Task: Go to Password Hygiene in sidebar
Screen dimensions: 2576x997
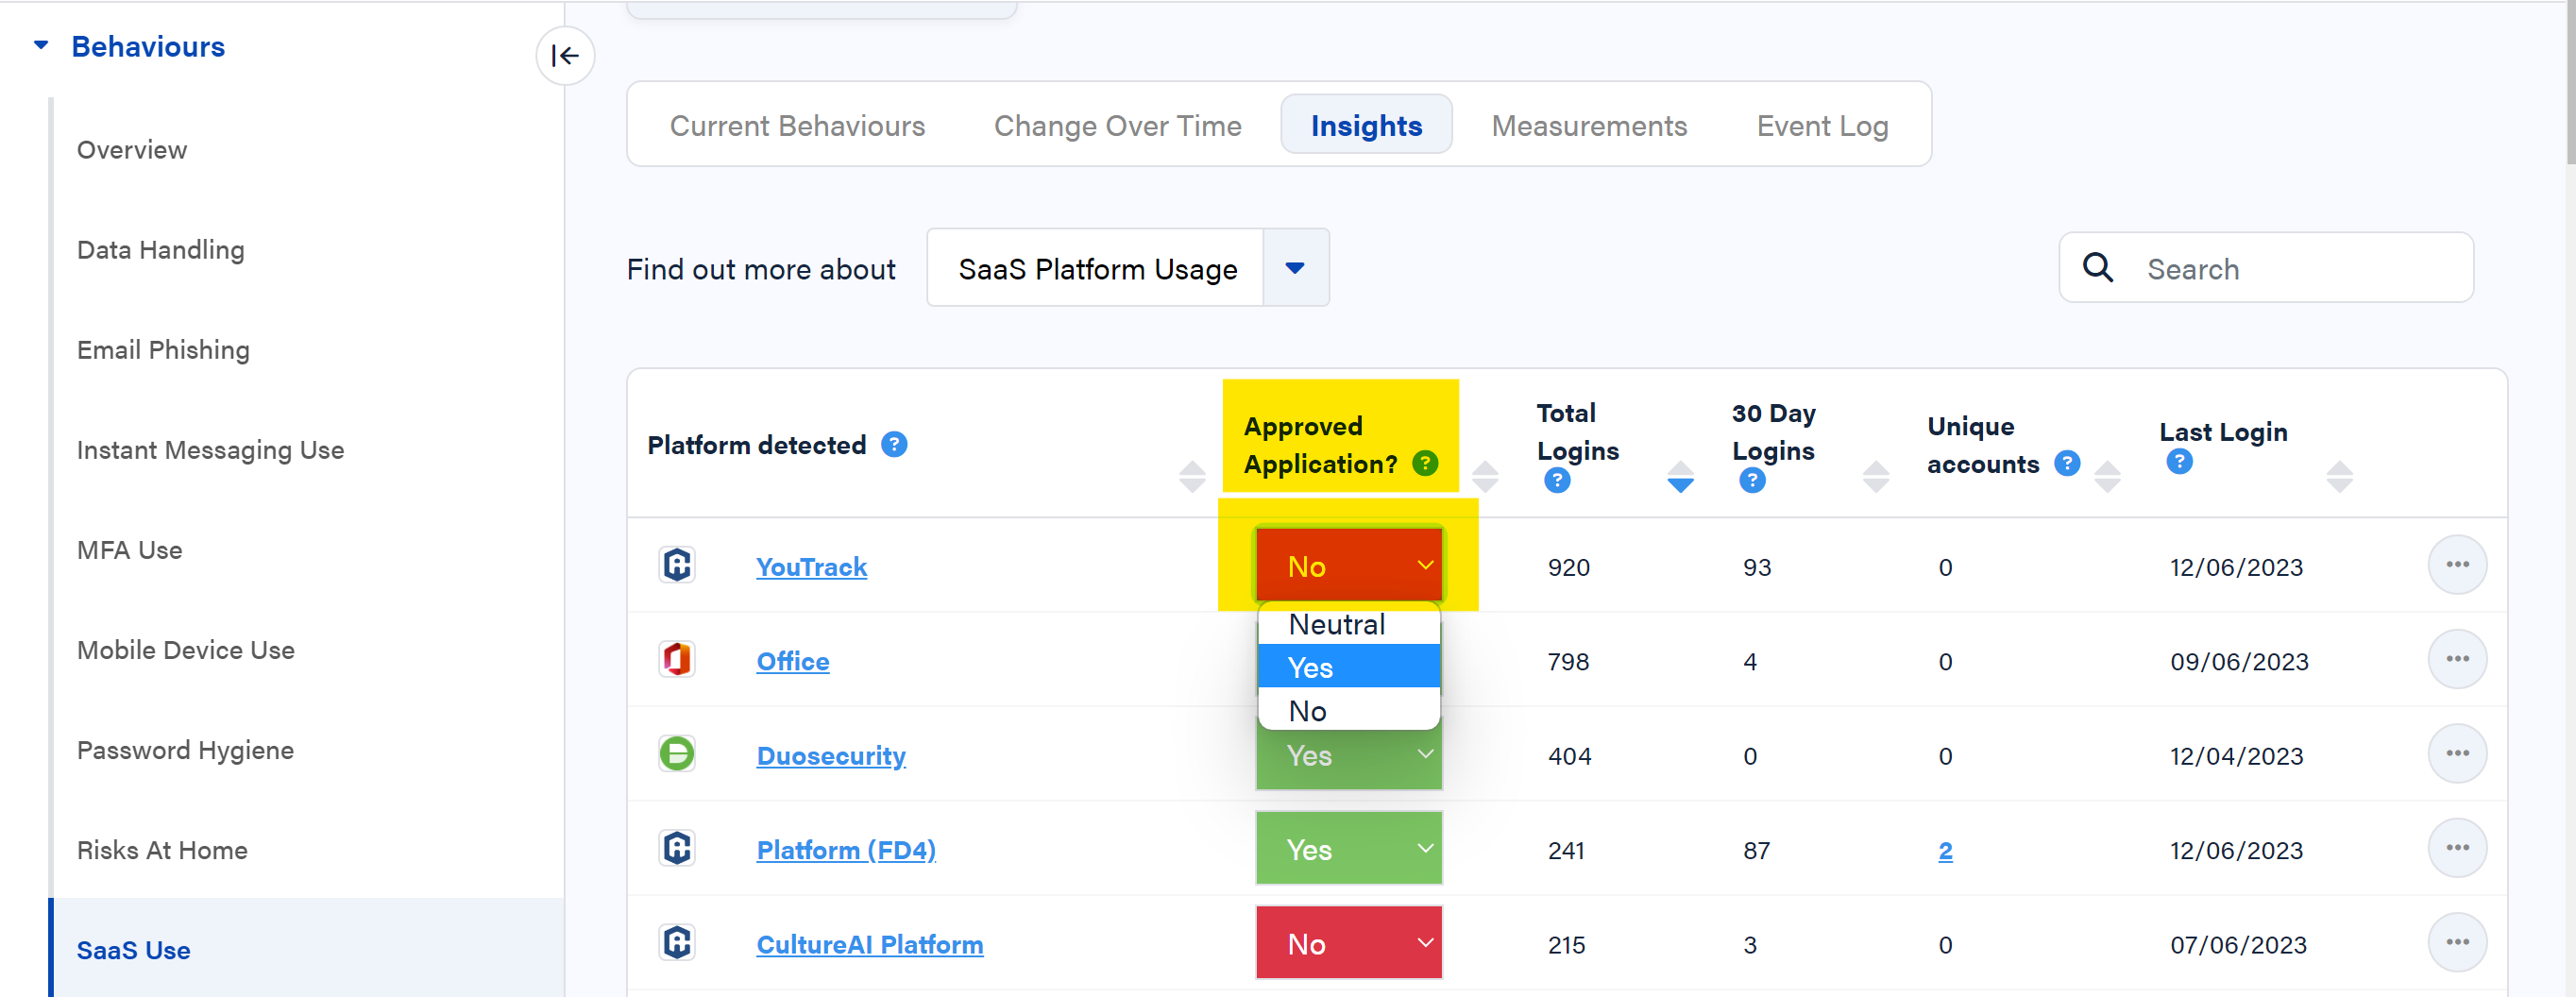Action: (x=185, y=750)
